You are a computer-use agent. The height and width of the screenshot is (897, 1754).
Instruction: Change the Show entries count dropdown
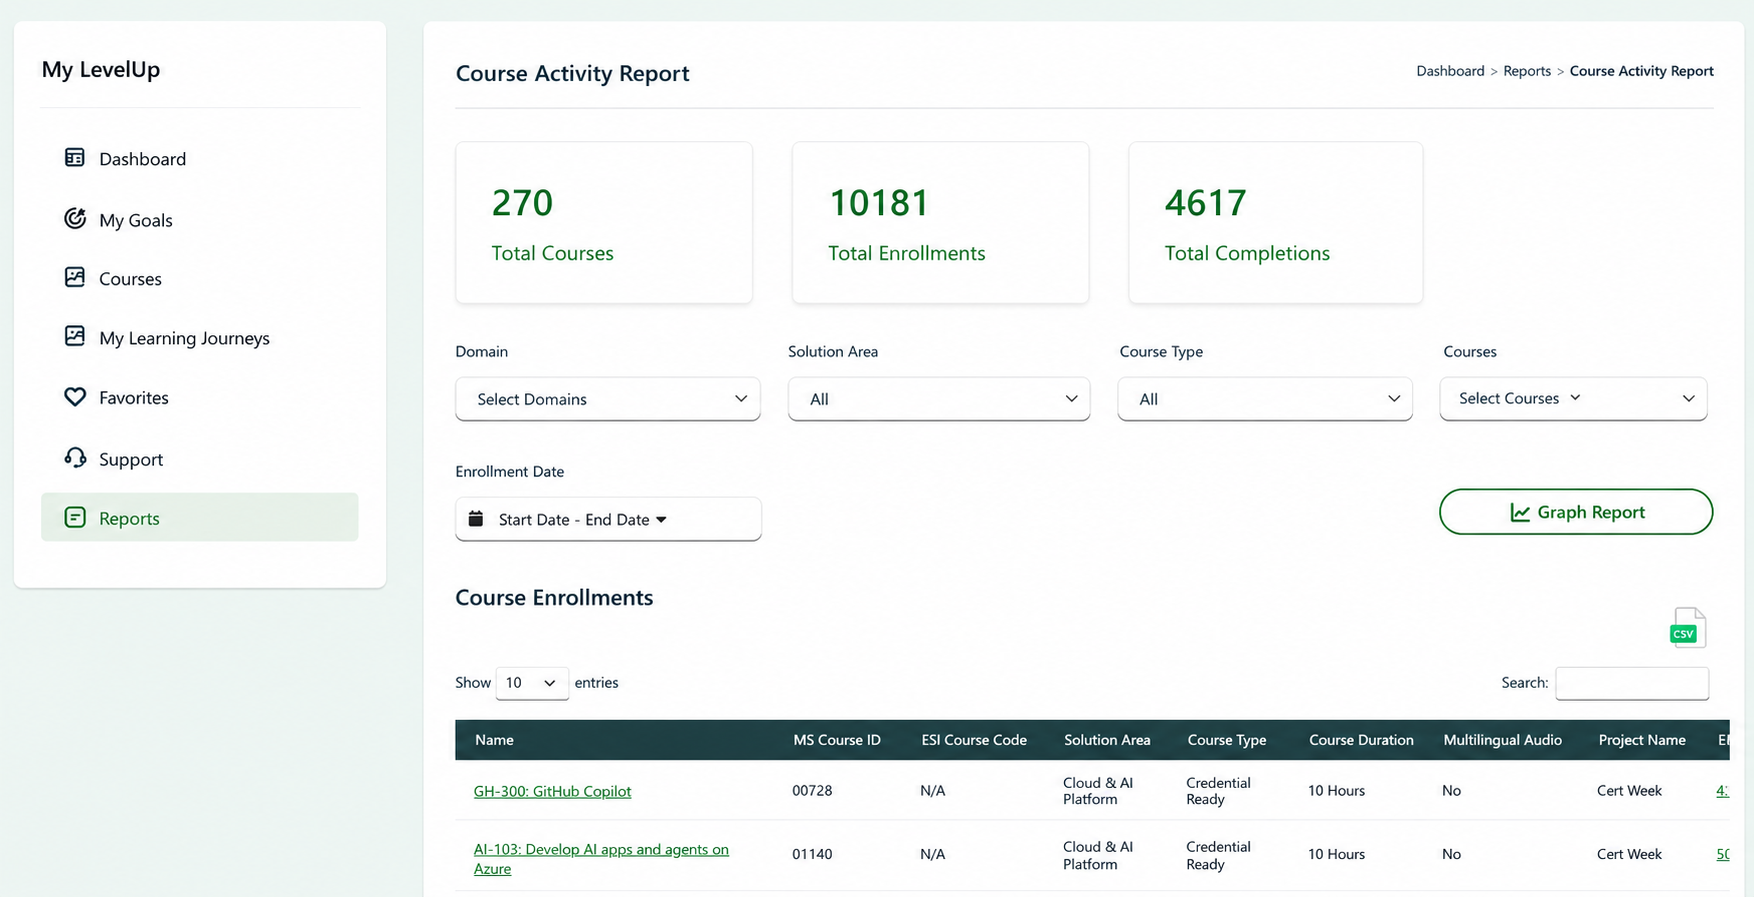[x=532, y=683]
